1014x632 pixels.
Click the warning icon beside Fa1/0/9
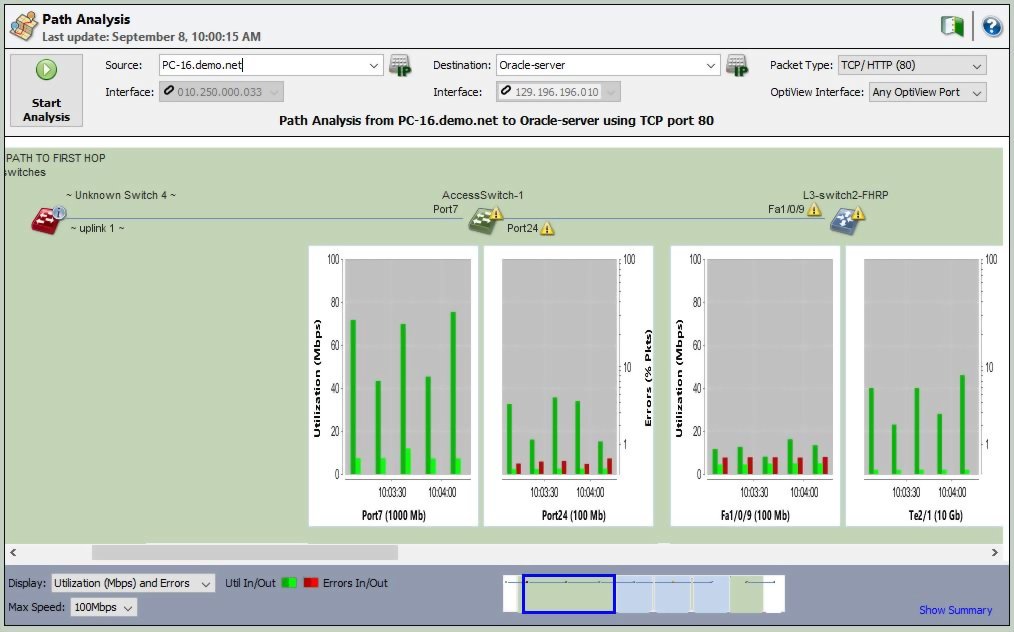pyautogui.click(x=814, y=210)
